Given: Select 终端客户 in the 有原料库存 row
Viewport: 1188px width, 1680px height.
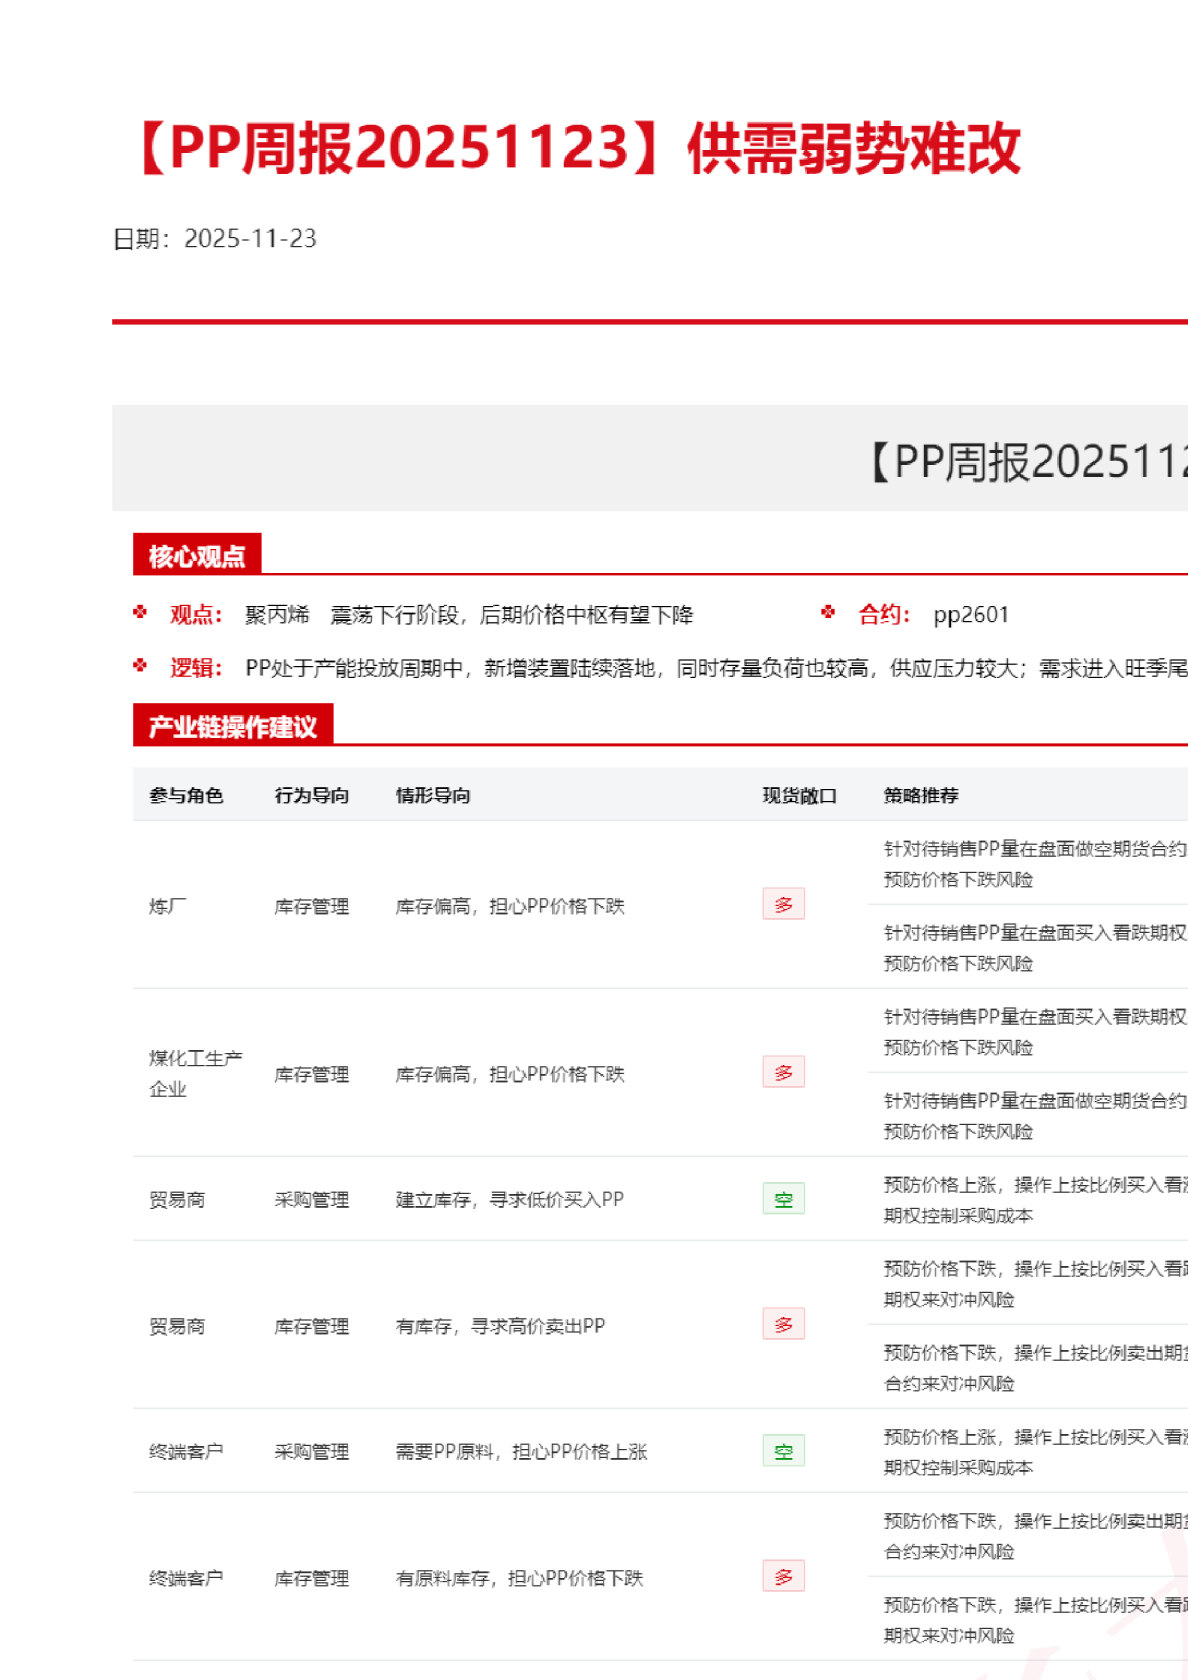Looking at the screenshot, I should pos(186,1578).
